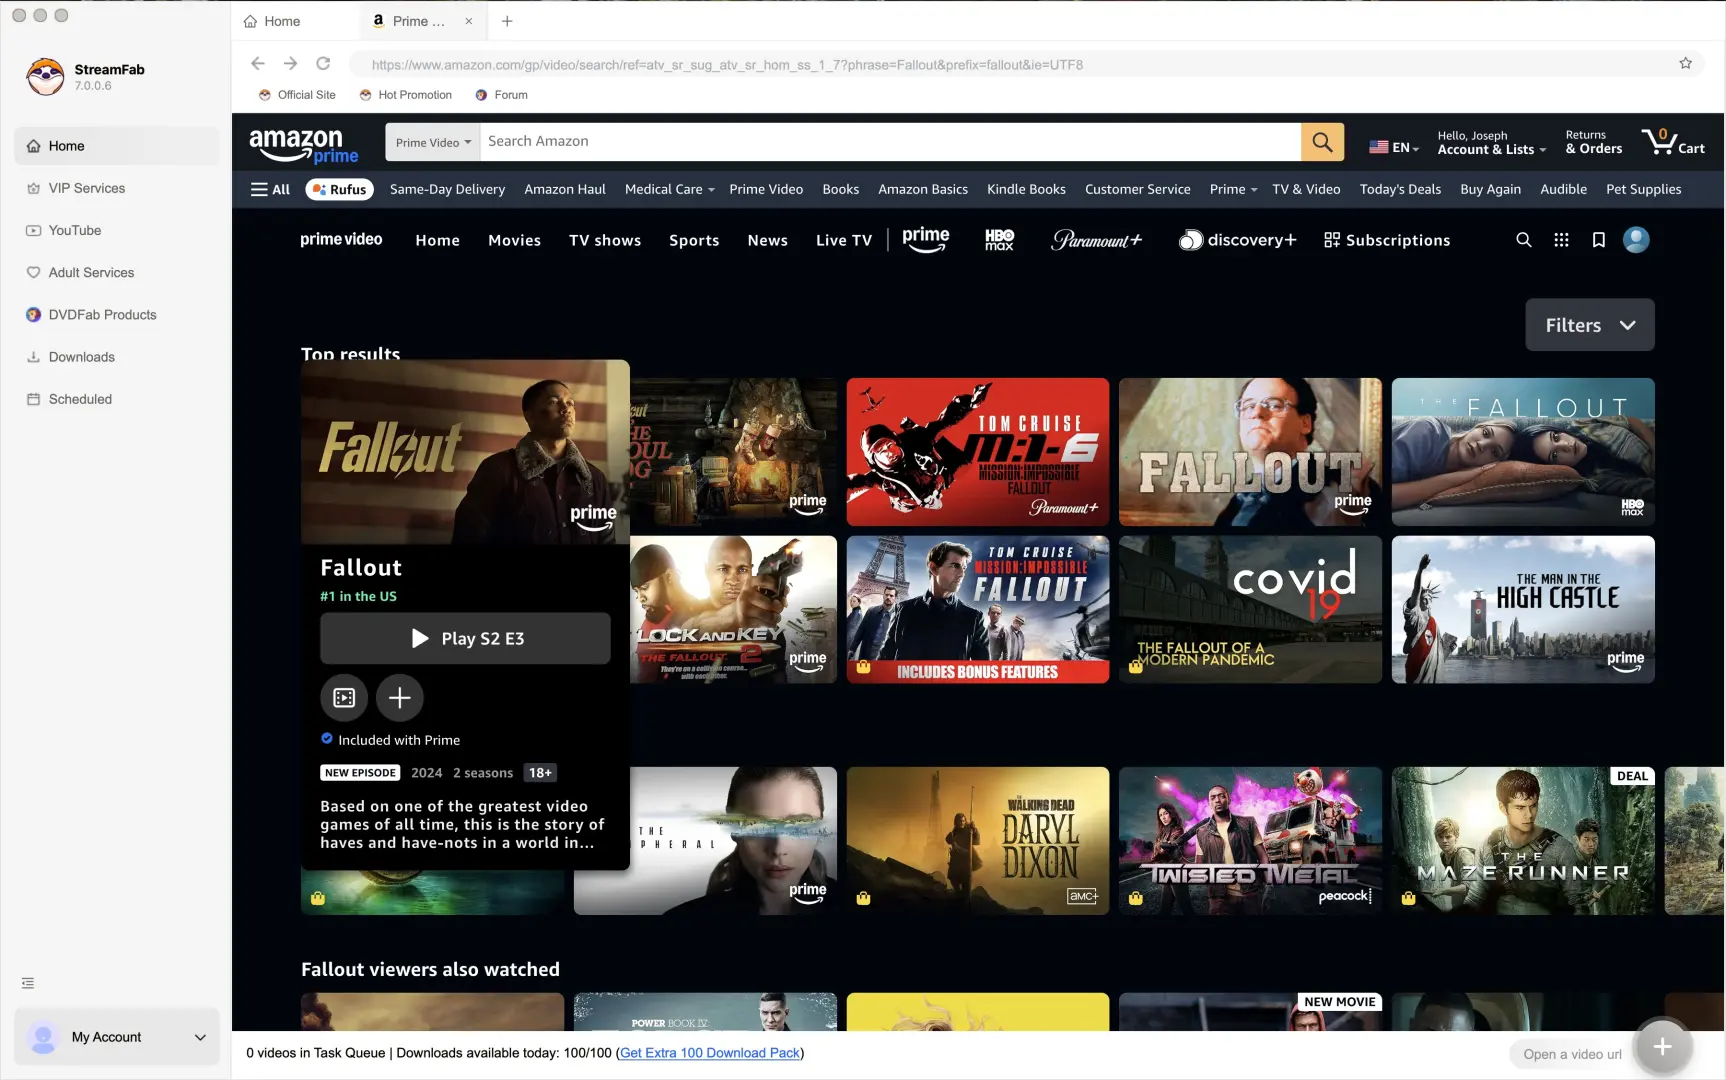Open the Sports tab
Screen dimensions: 1726x1080
click(x=694, y=240)
